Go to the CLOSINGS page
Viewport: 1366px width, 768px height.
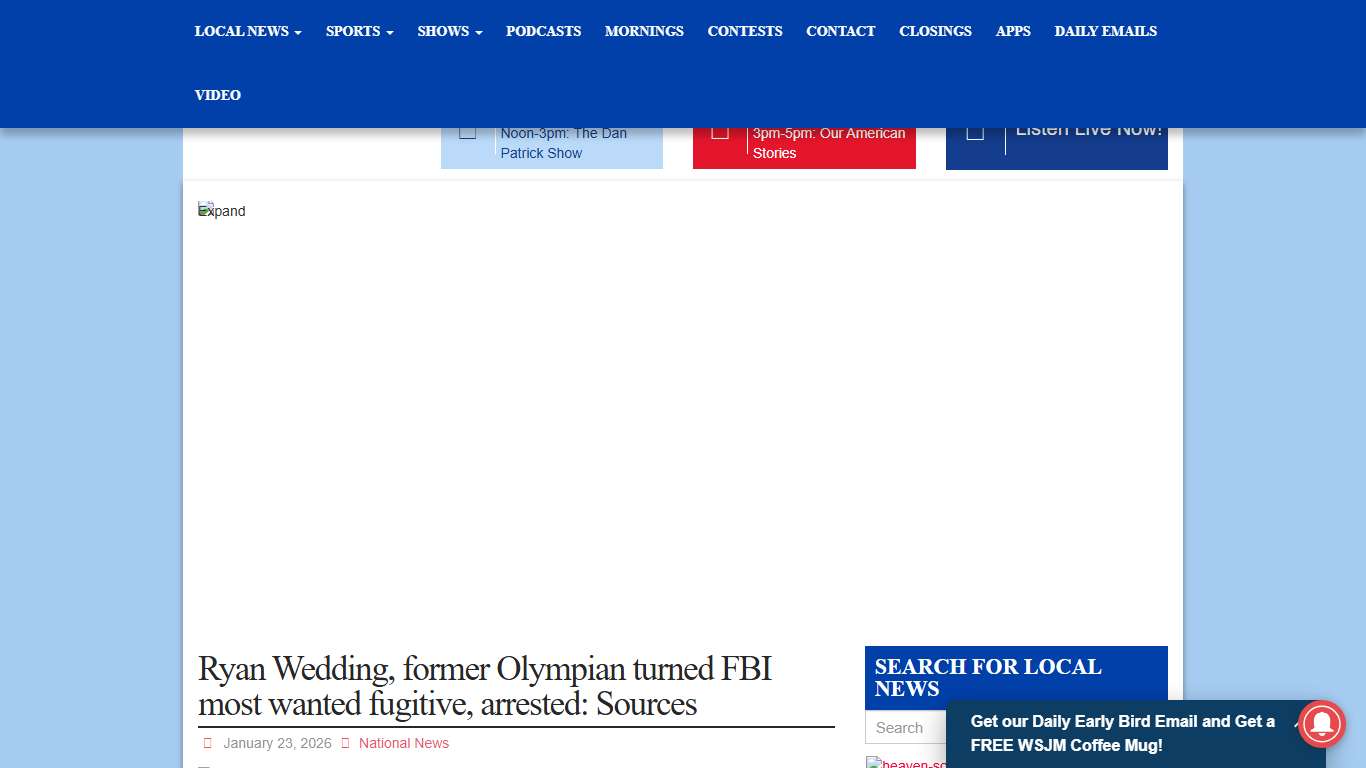pos(935,31)
